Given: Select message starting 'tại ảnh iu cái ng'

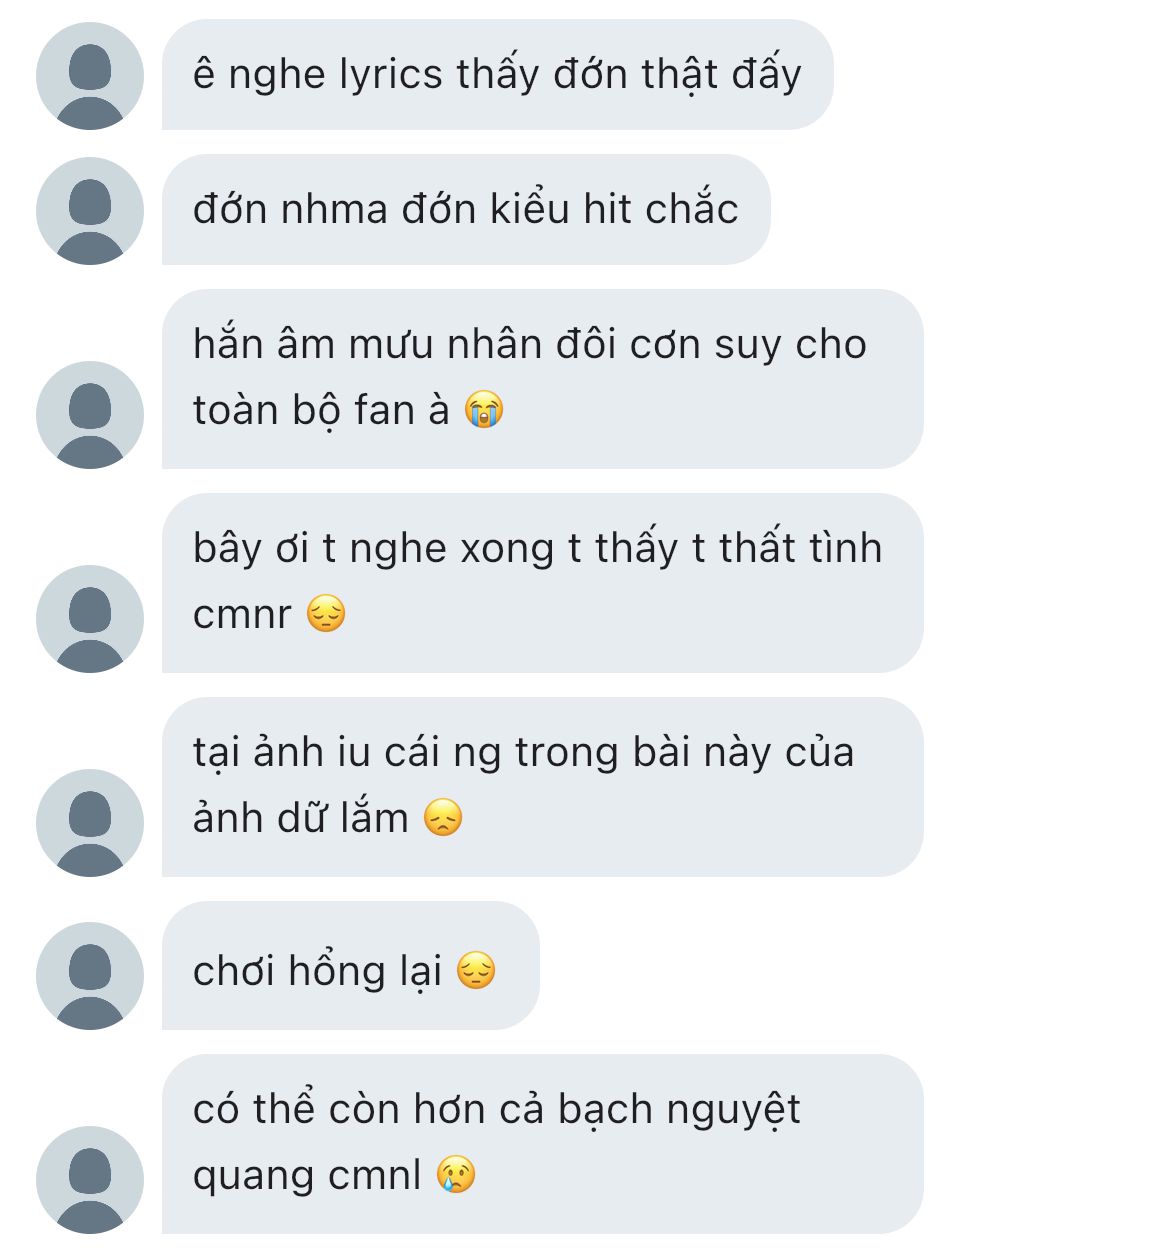Looking at the screenshot, I should 541,786.
